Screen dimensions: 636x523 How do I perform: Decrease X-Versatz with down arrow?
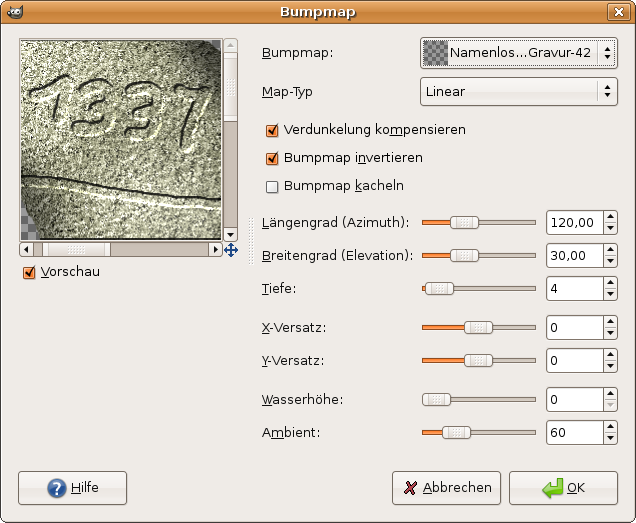pyautogui.click(x=610, y=333)
